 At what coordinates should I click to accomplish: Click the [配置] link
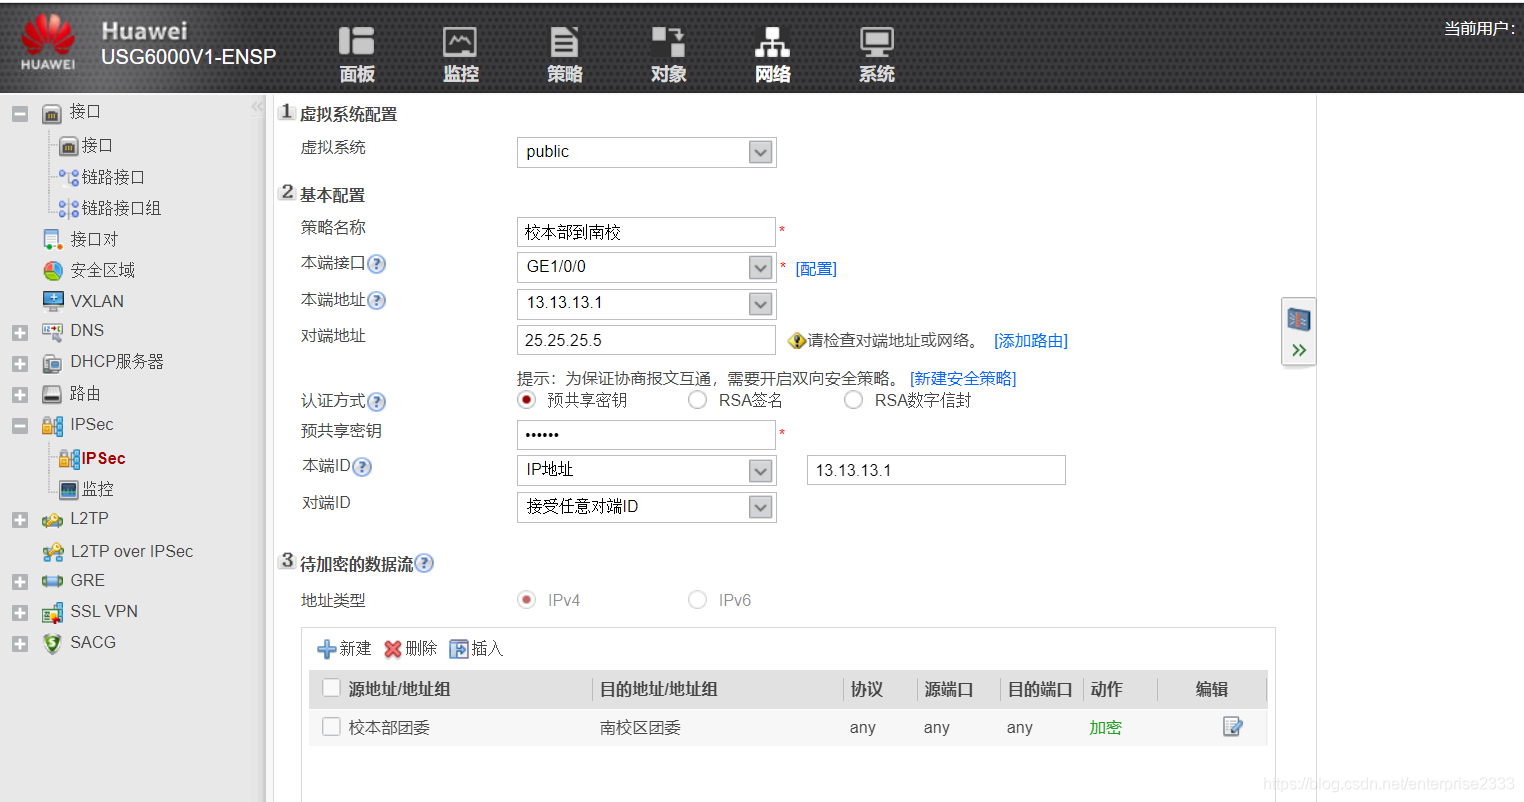click(x=816, y=269)
